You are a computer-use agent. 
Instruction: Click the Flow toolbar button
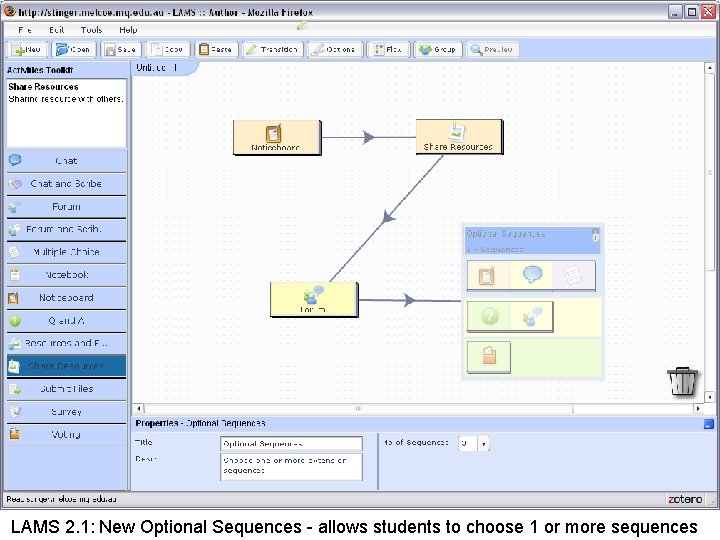coord(388,50)
